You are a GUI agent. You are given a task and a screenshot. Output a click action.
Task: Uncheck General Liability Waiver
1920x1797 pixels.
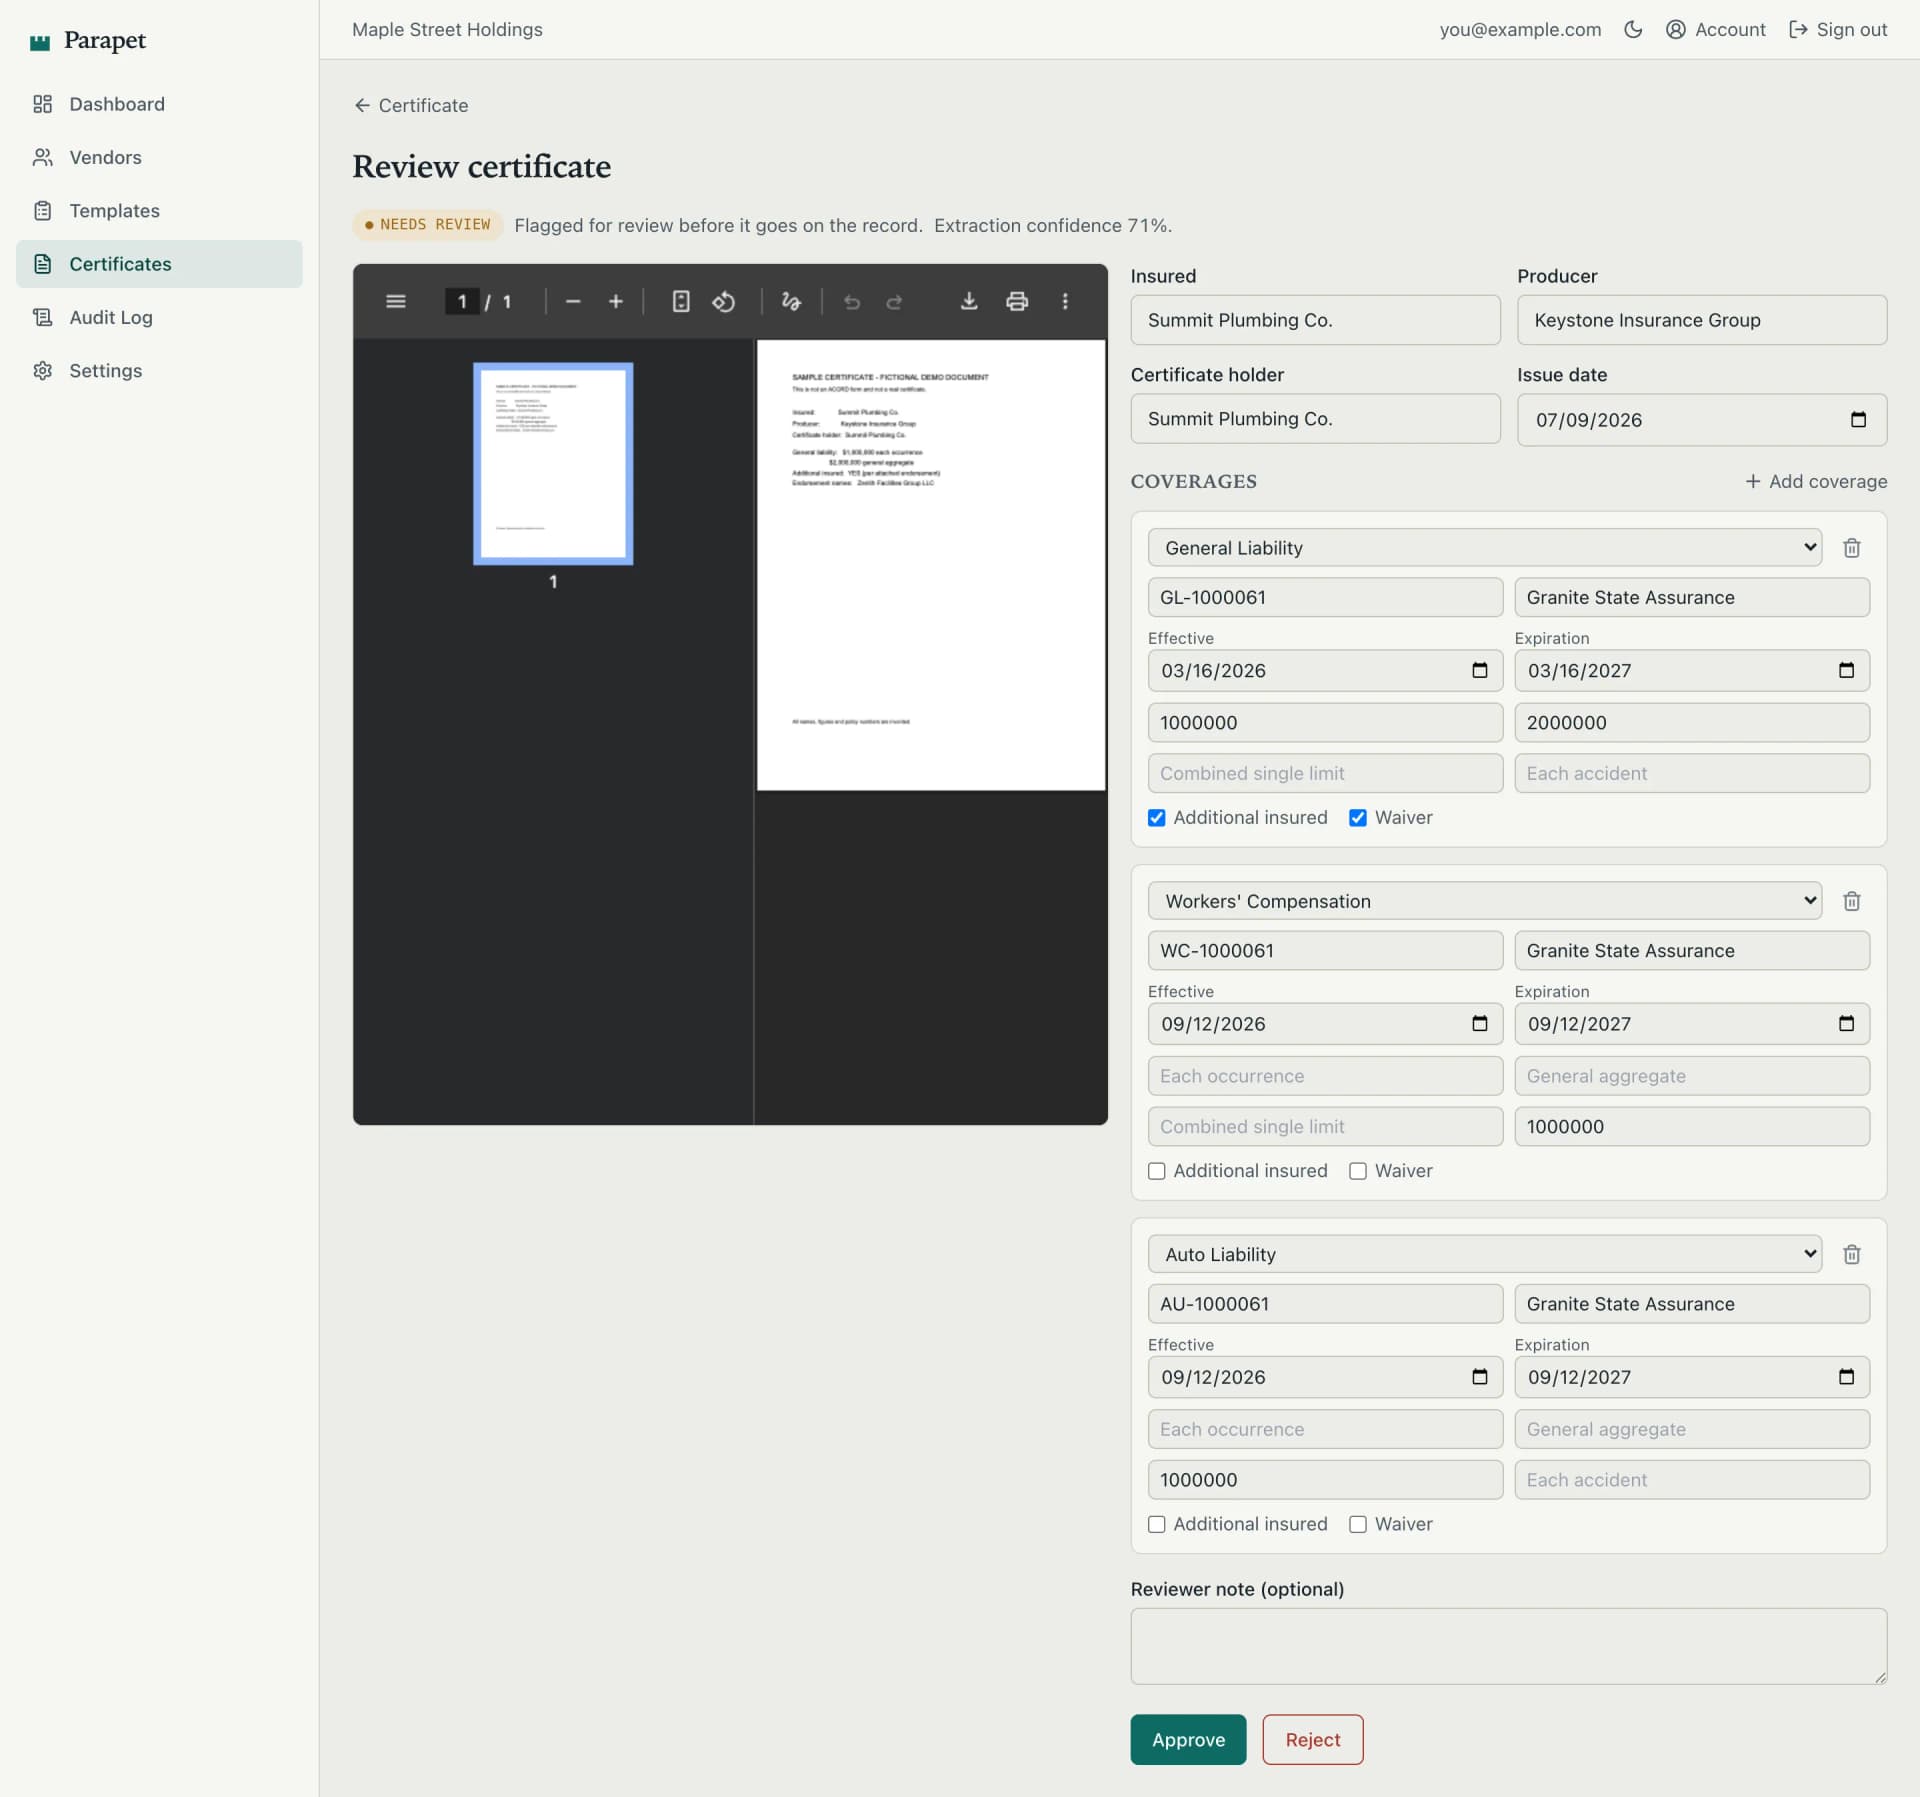(1358, 818)
